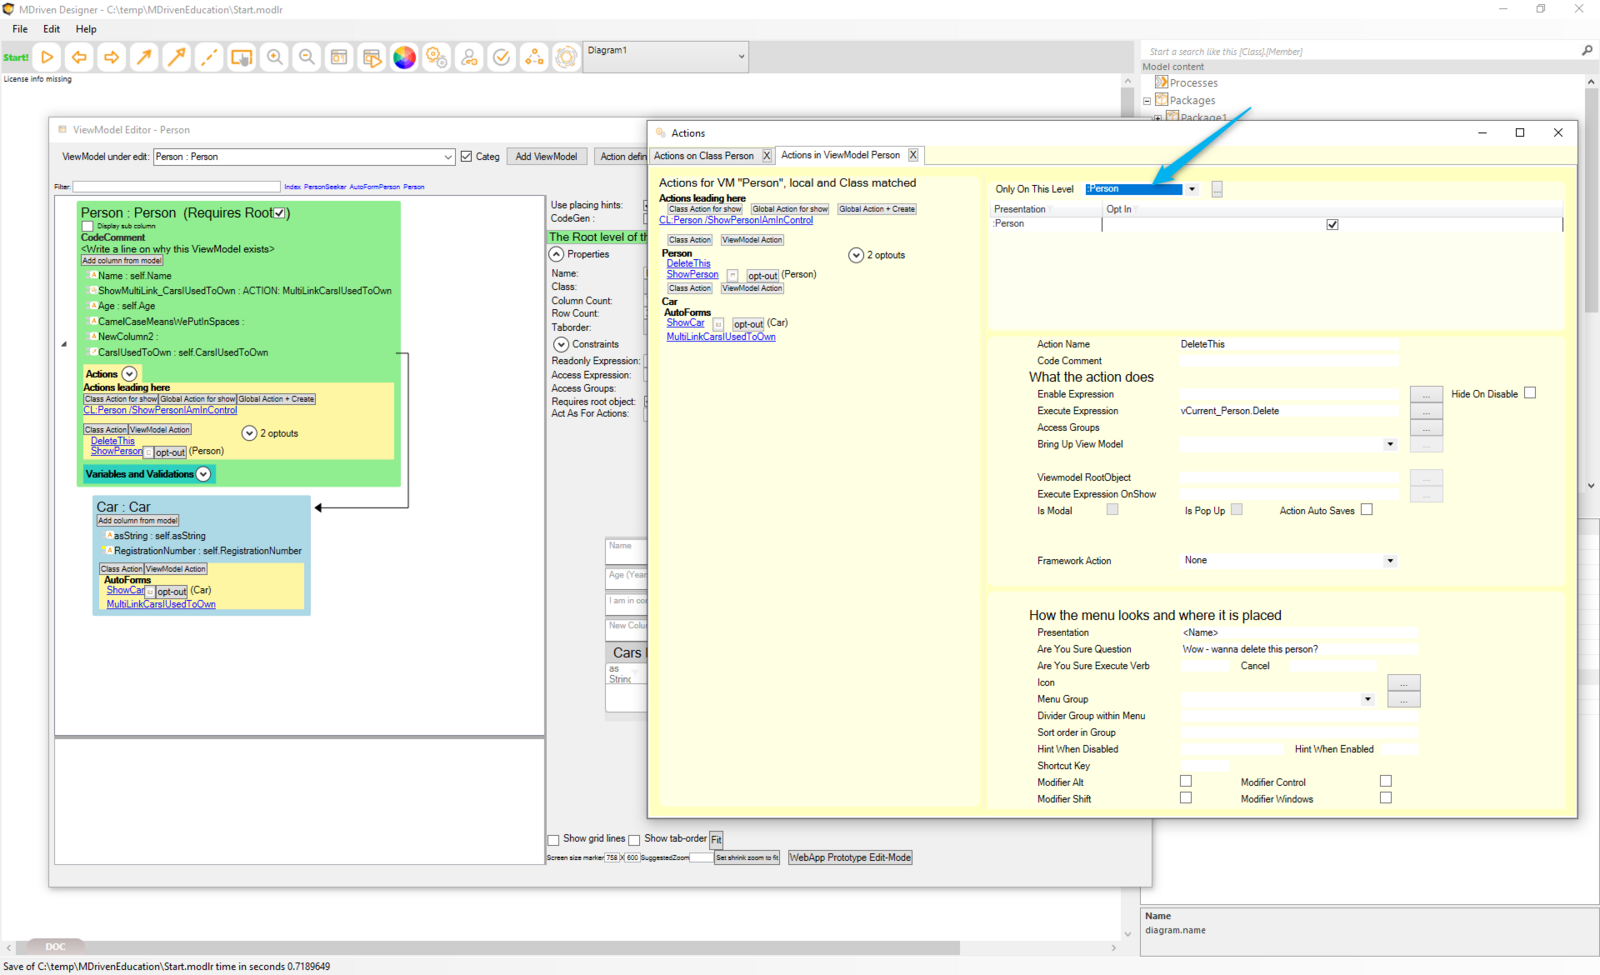Open the window layout toolbar icon

[x=339, y=57]
